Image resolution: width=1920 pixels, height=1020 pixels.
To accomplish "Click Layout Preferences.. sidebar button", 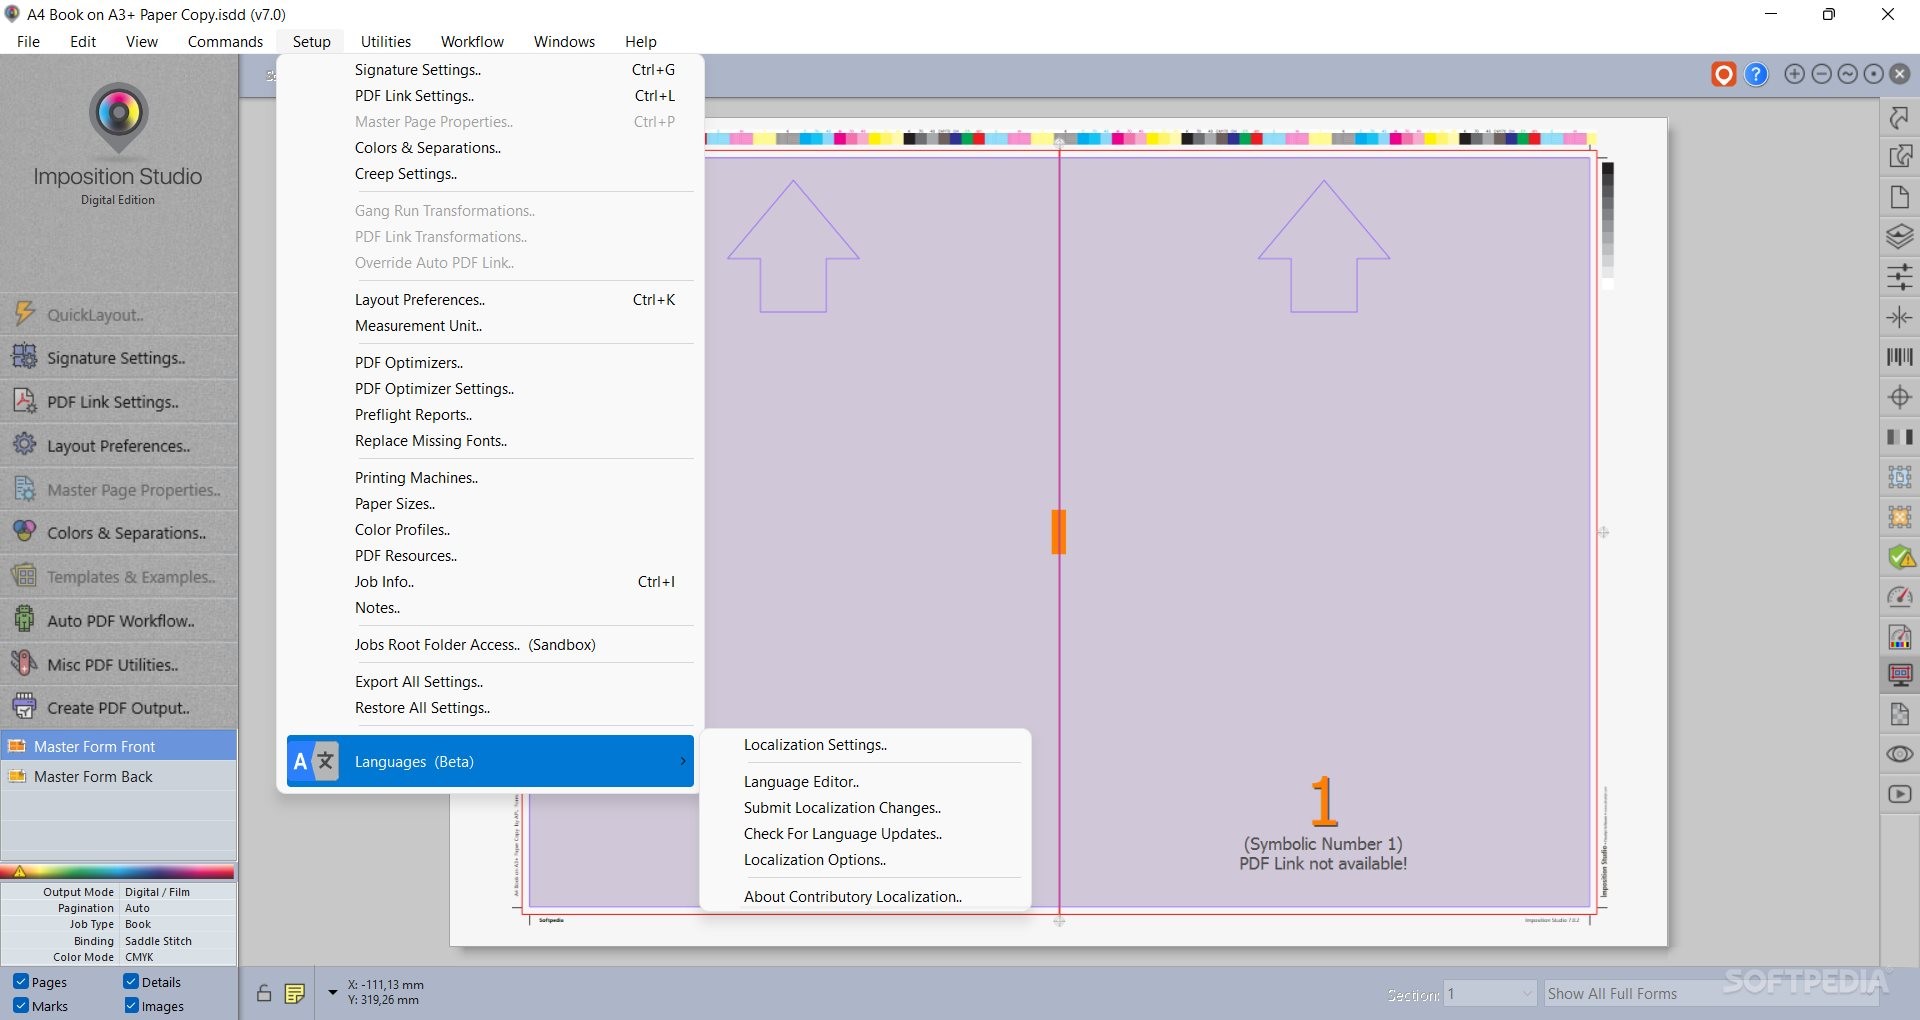I will [x=119, y=446].
